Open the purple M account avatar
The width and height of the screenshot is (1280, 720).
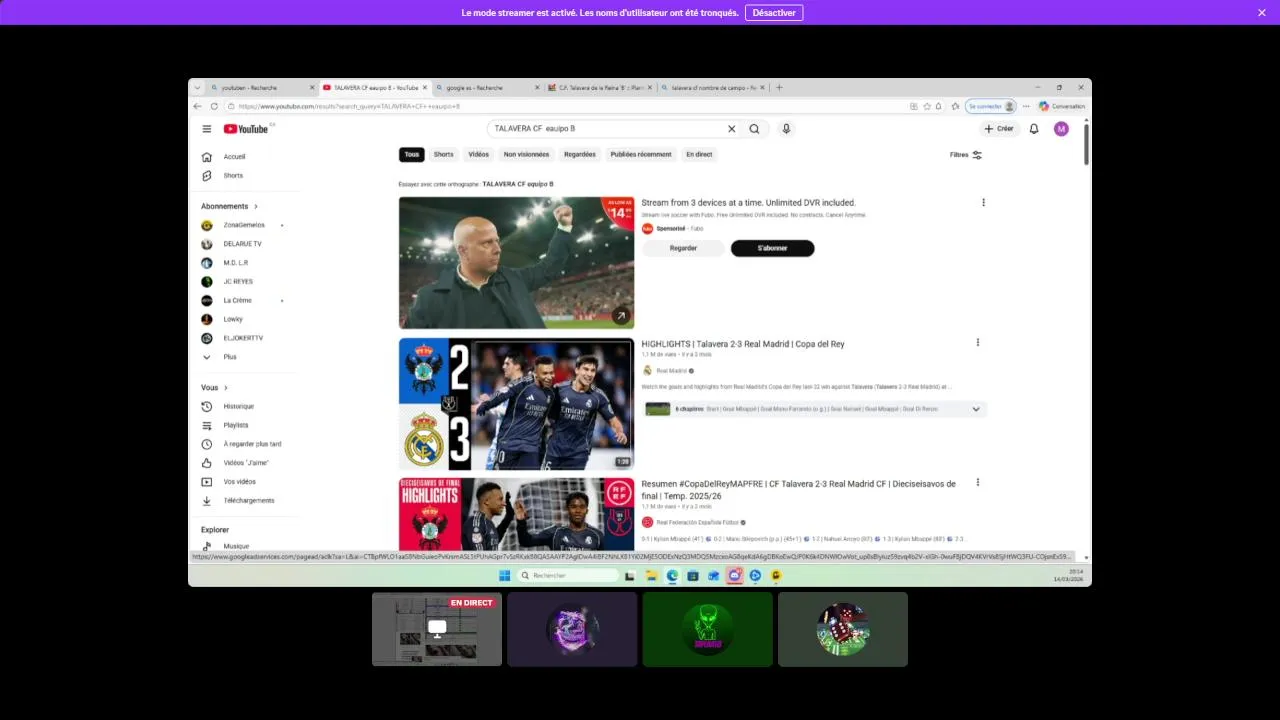[1061, 129]
